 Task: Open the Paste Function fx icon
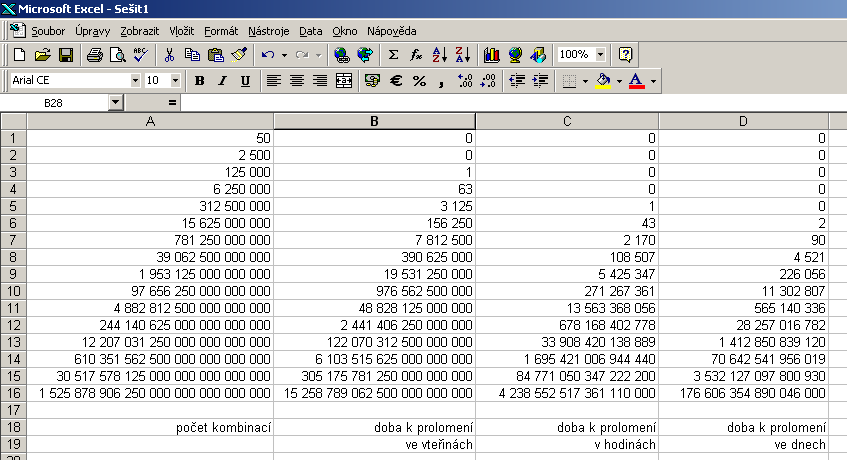[x=416, y=55]
